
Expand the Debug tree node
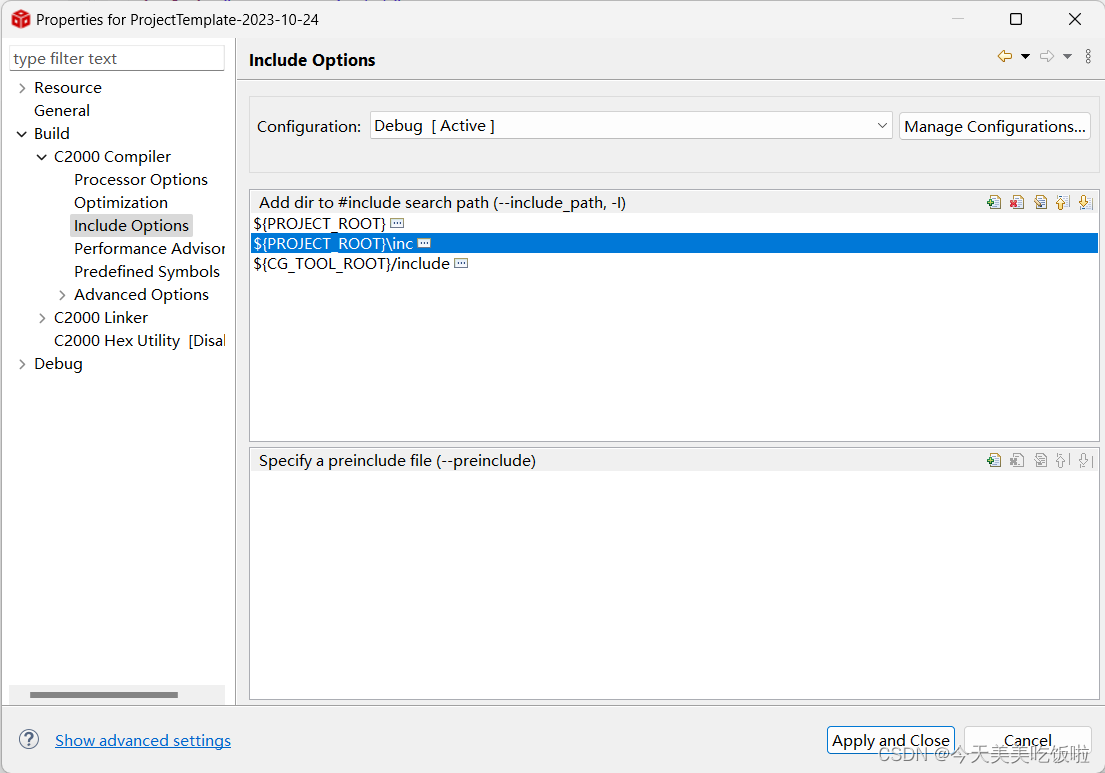pyautogui.click(x=22, y=364)
